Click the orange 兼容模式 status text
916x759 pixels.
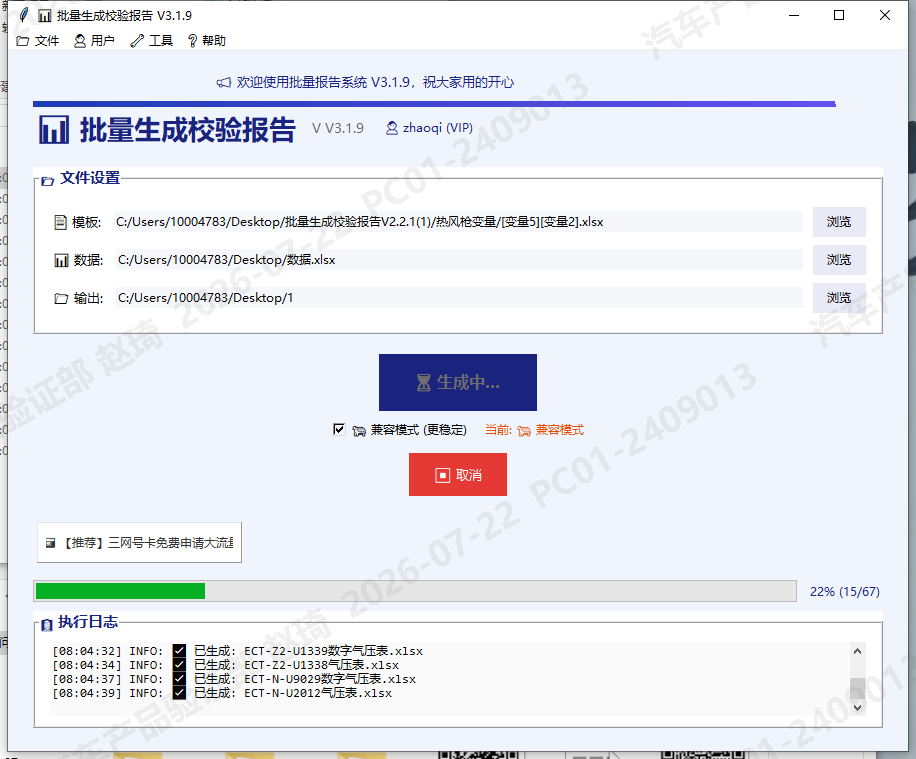[x=560, y=430]
